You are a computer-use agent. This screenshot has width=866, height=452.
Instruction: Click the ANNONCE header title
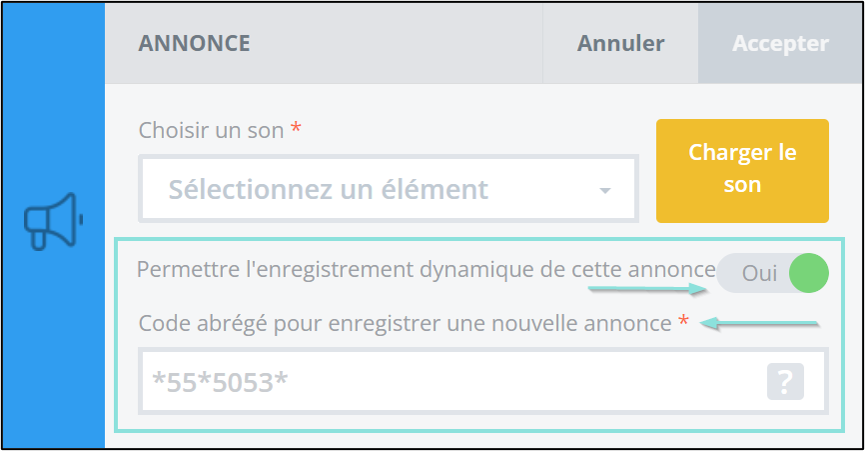[x=194, y=43]
